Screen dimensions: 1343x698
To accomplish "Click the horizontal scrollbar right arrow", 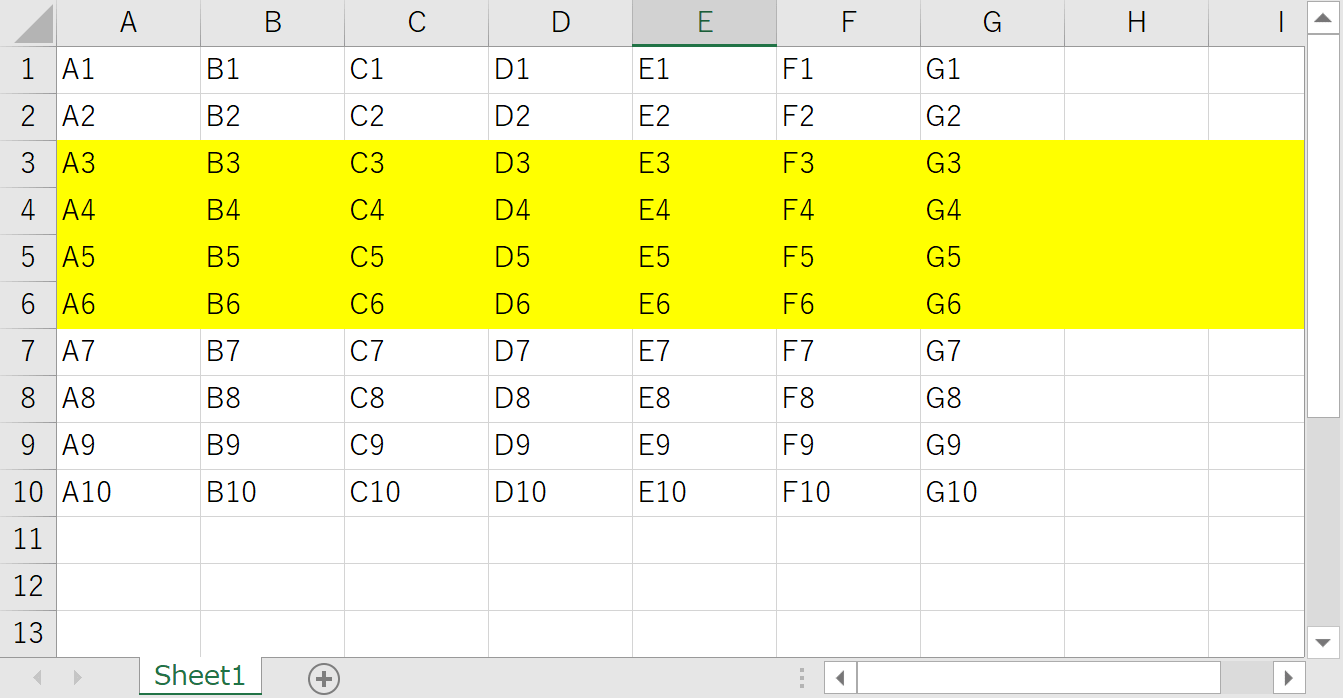I will point(1289,679).
